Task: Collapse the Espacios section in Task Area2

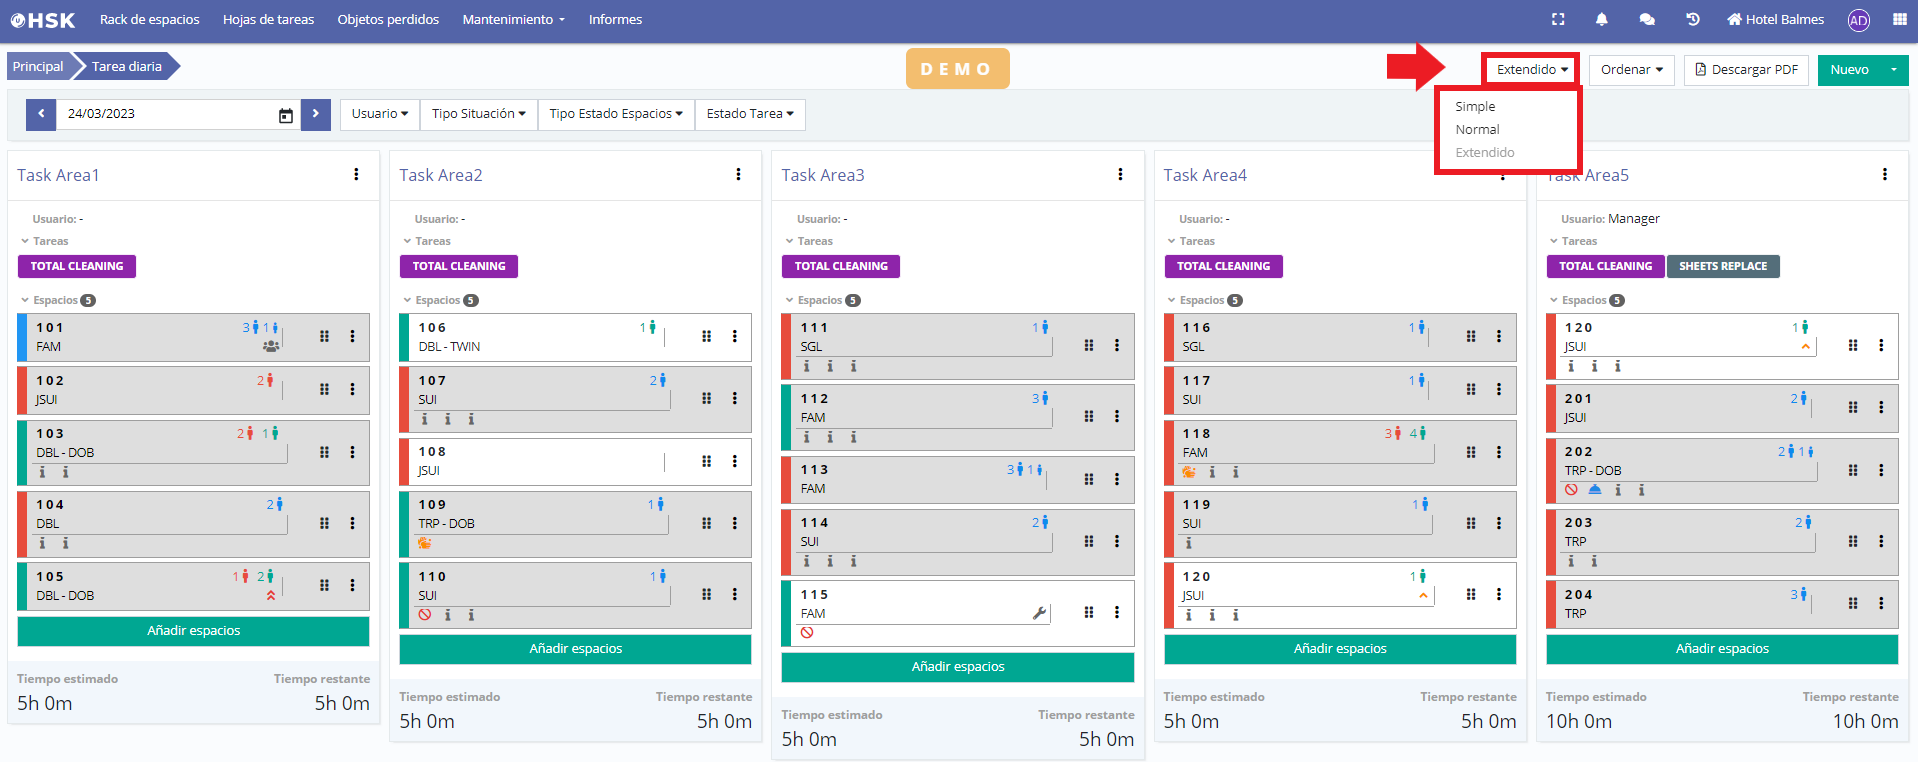Action: [407, 300]
